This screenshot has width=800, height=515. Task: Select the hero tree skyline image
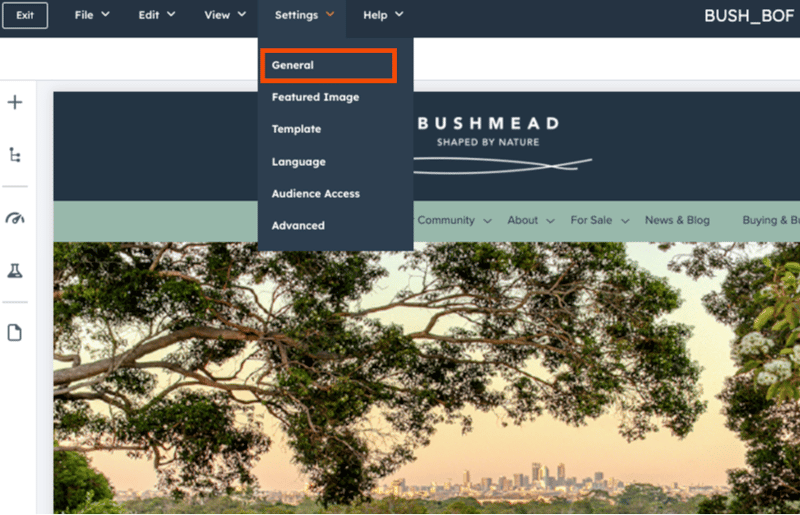point(427,378)
